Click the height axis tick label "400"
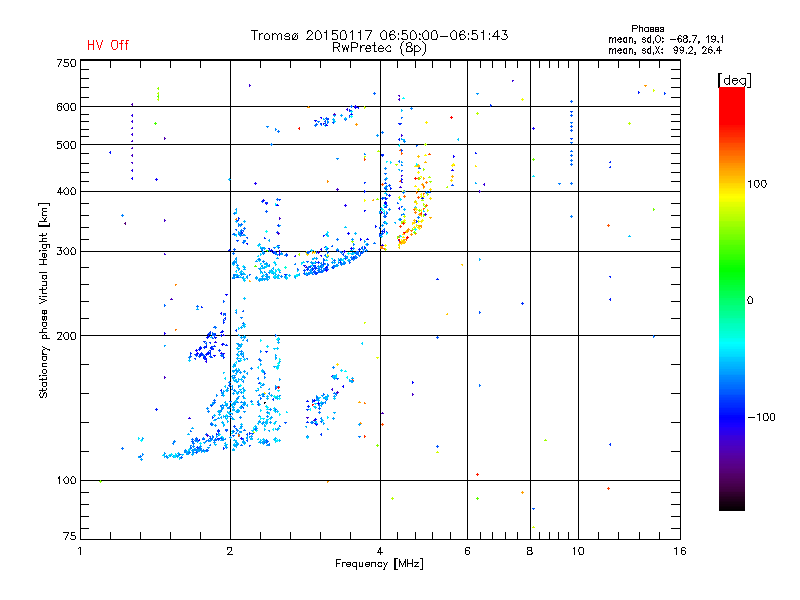Image resolution: width=800 pixels, height=600 pixels. (66, 191)
